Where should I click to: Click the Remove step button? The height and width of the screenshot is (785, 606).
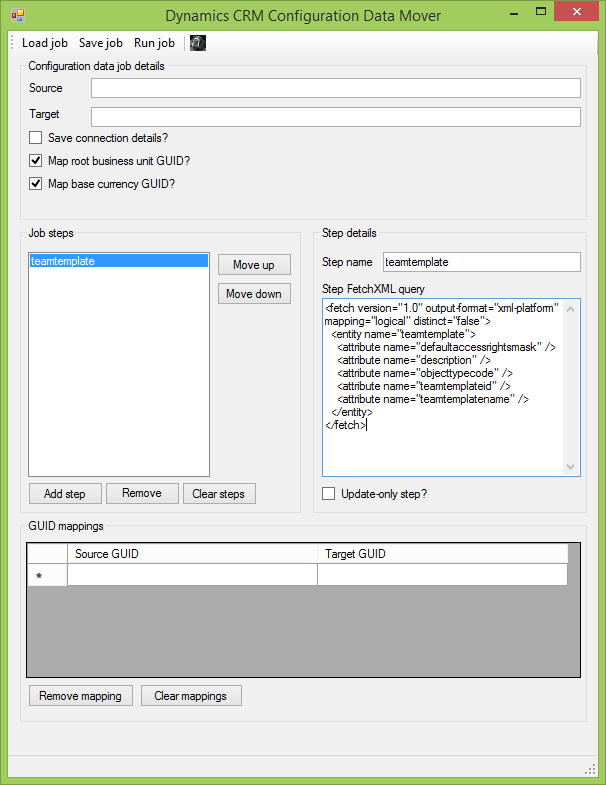point(142,494)
